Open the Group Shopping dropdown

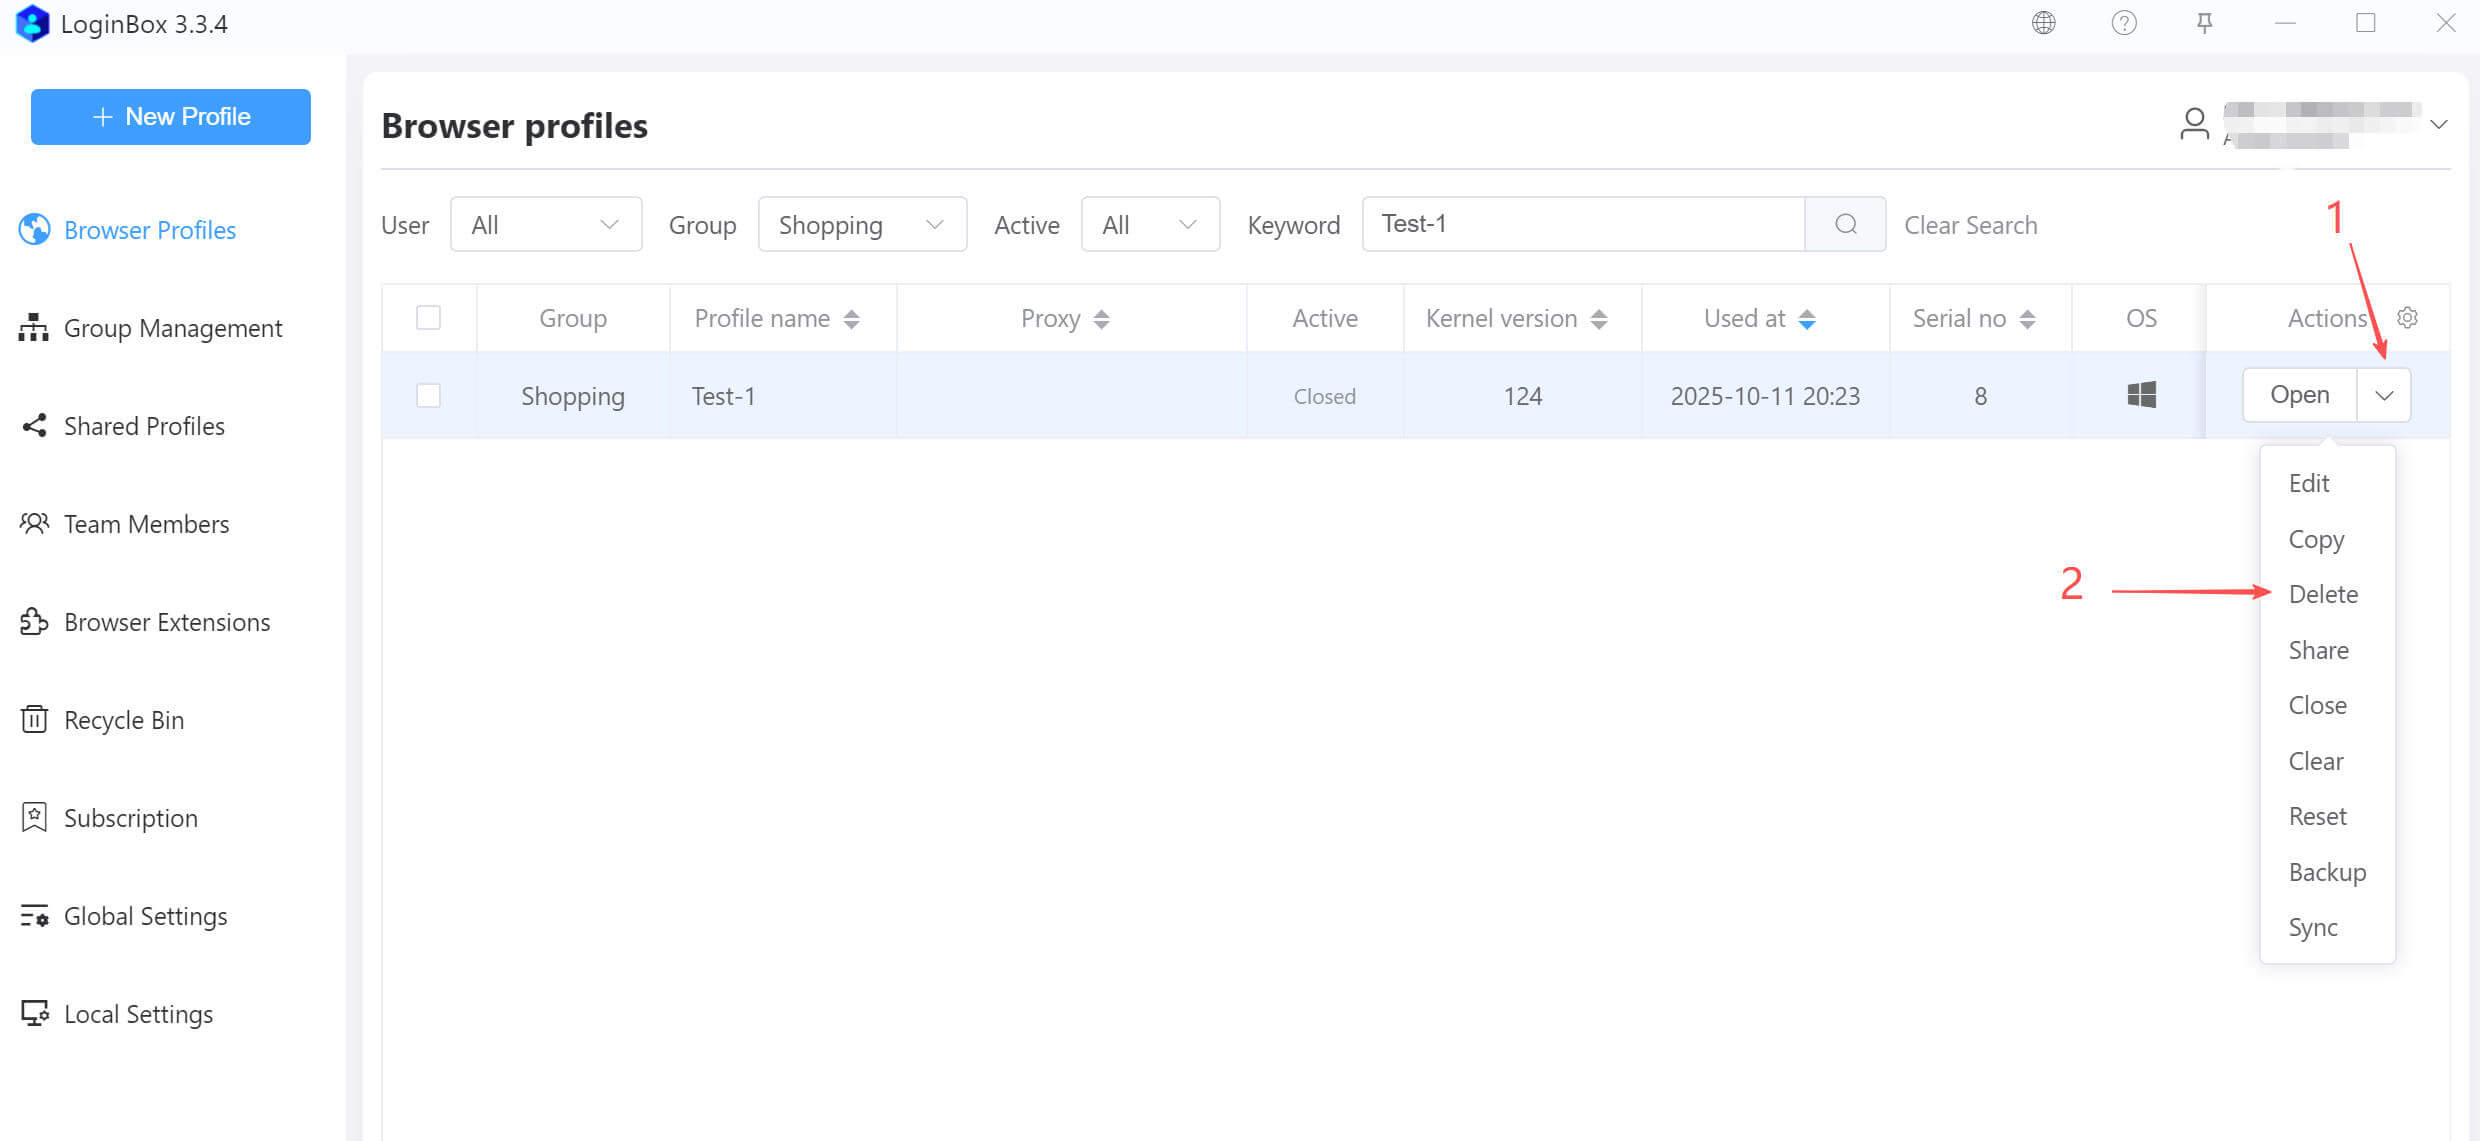[x=861, y=224]
